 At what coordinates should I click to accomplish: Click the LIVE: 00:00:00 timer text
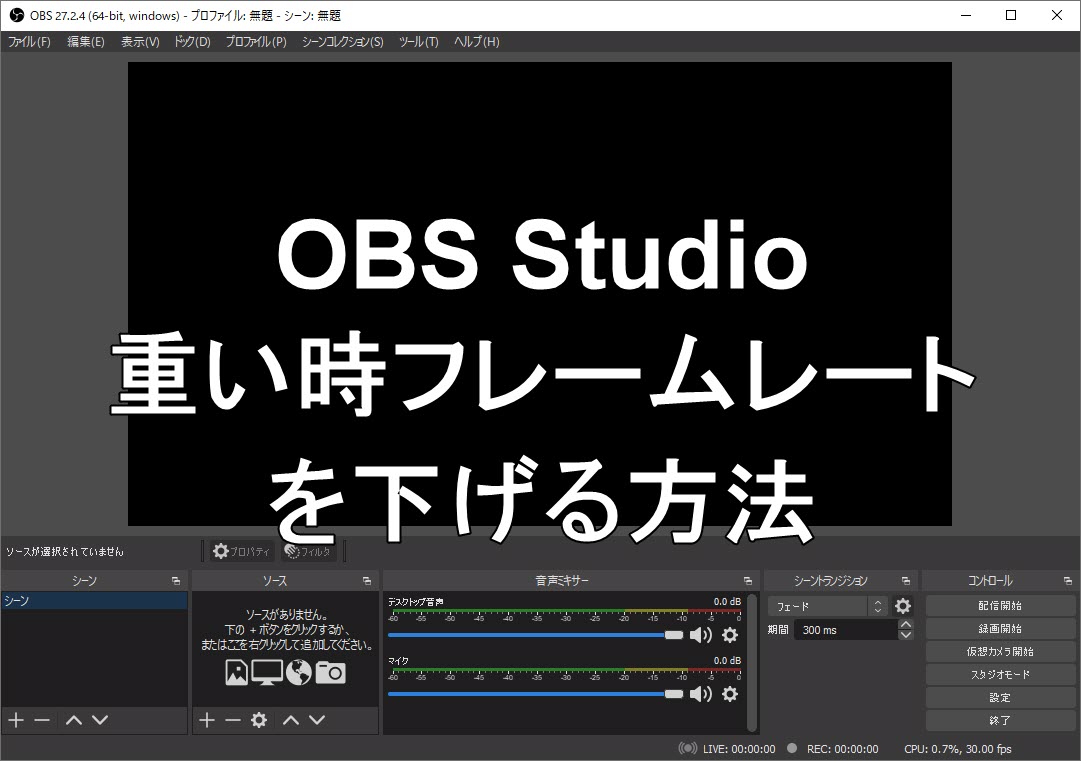739,749
